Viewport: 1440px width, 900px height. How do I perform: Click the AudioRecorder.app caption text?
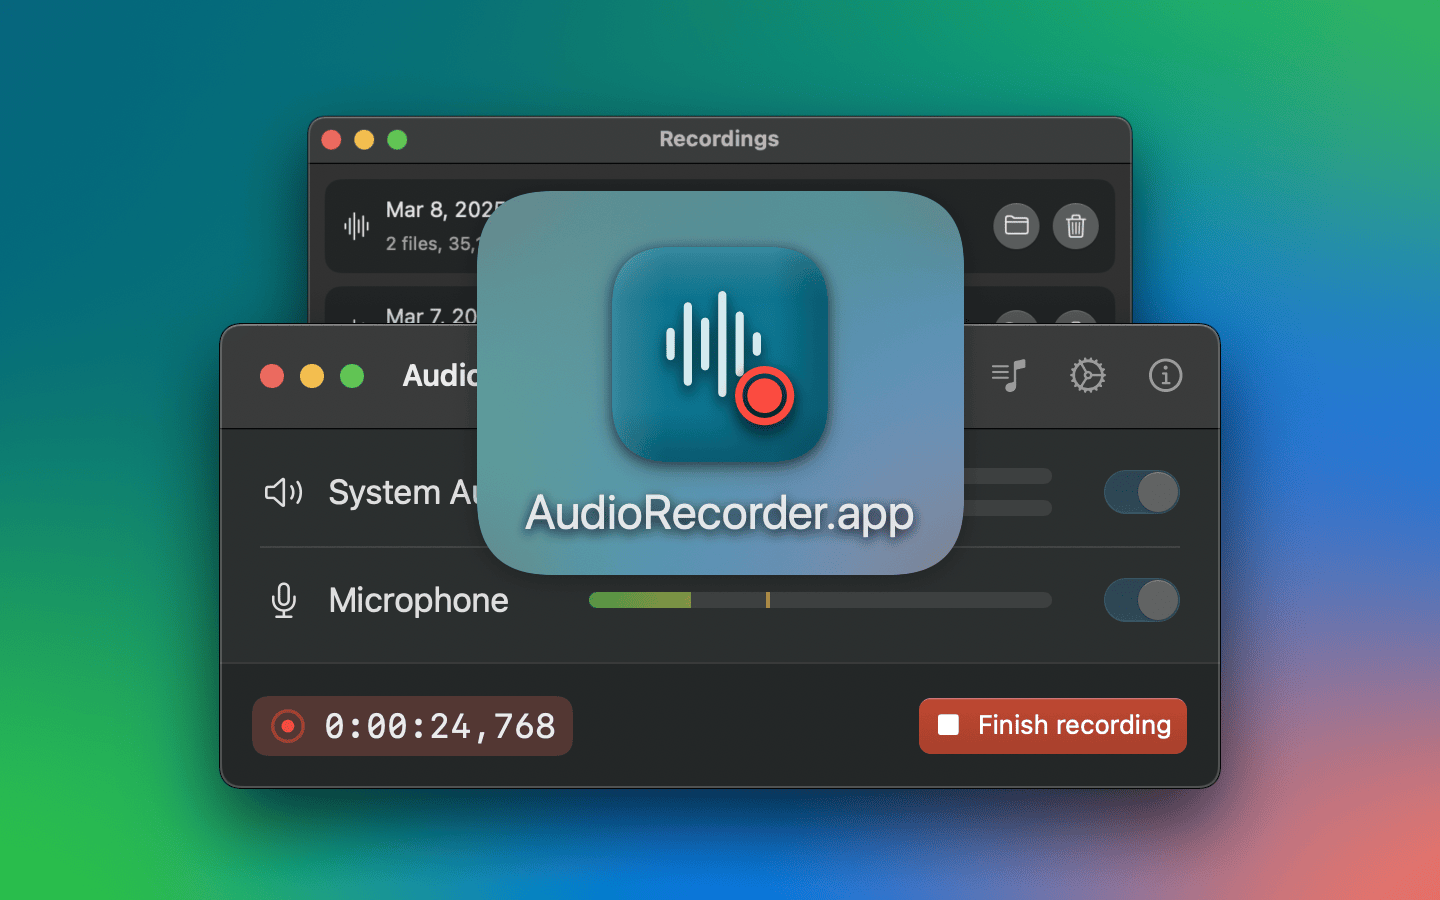(x=720, y=513)
